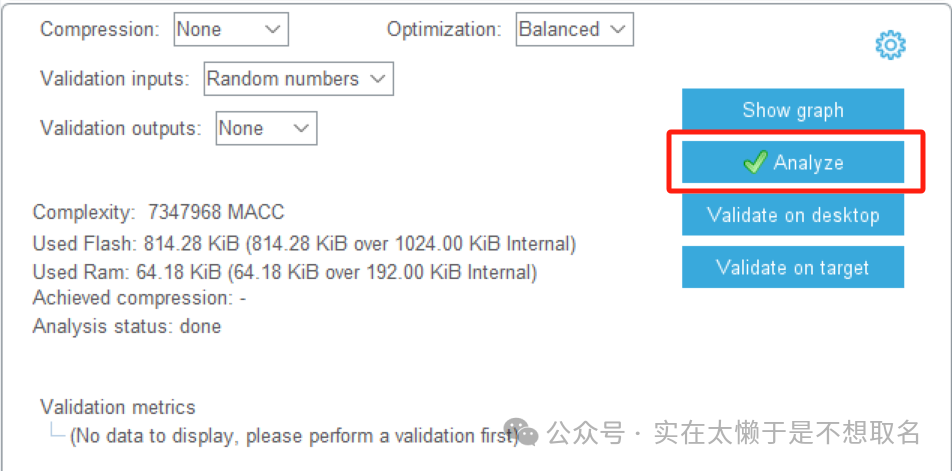Click the Achieved compression line
Image resolution: width=952 pixels, height=471 pixels.
139,298
